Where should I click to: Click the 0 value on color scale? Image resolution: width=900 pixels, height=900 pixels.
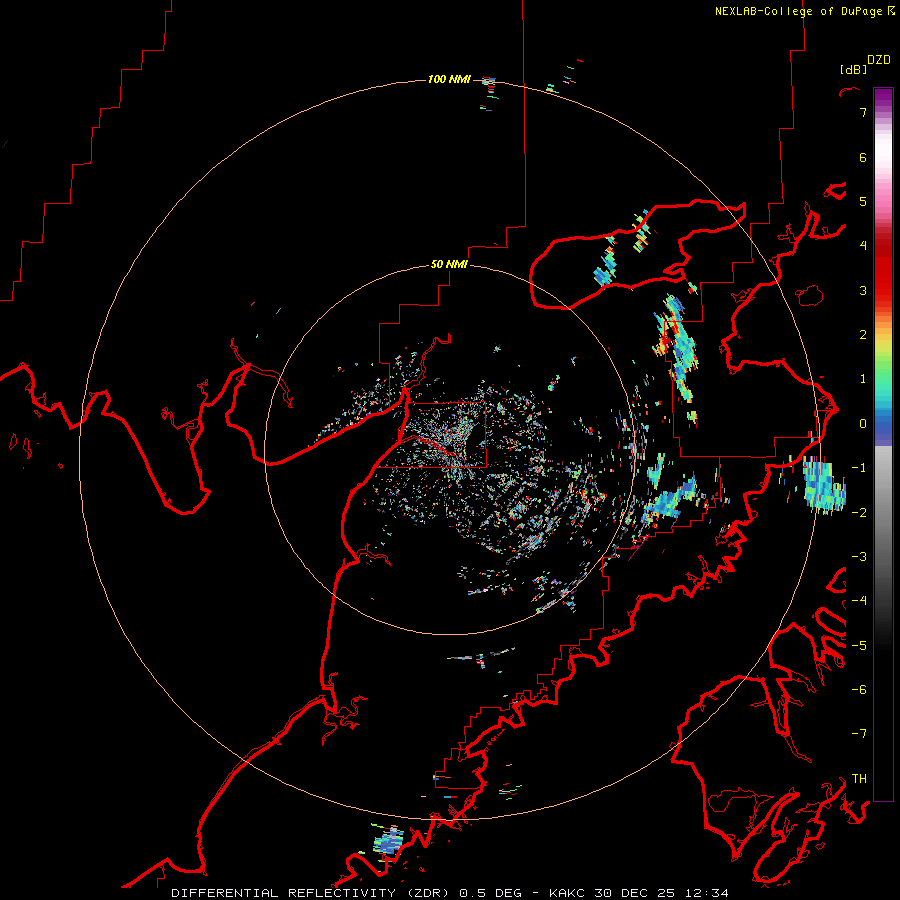[x=863, y=424]
